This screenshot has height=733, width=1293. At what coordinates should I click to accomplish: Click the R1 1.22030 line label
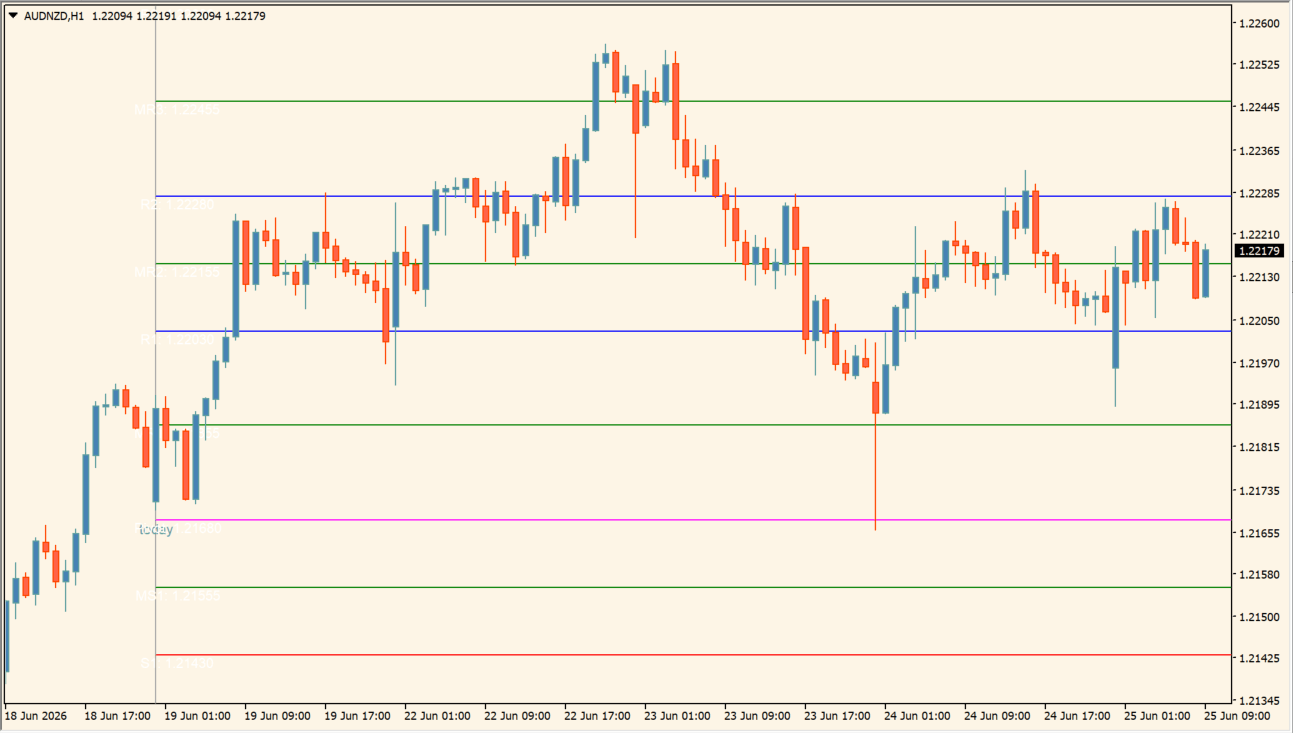coord(176,340)
